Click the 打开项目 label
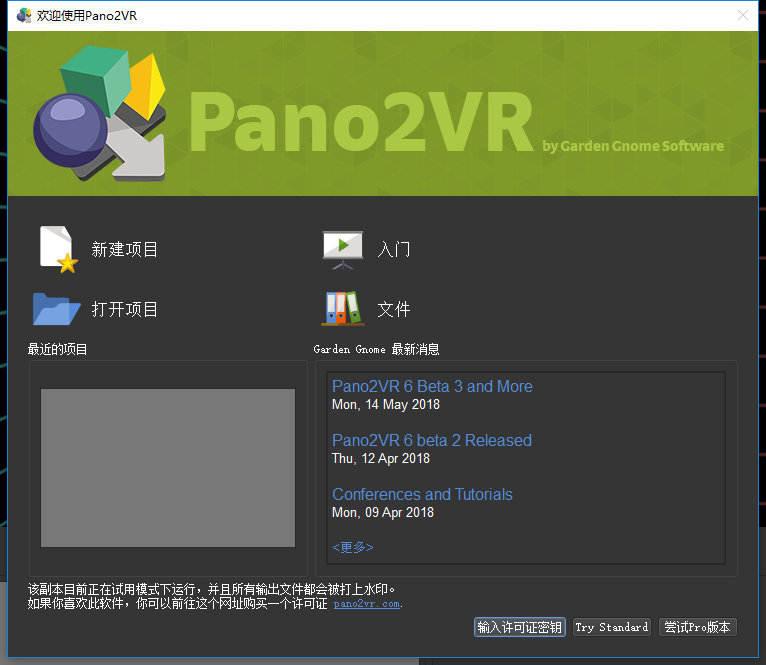 point(125,309)
